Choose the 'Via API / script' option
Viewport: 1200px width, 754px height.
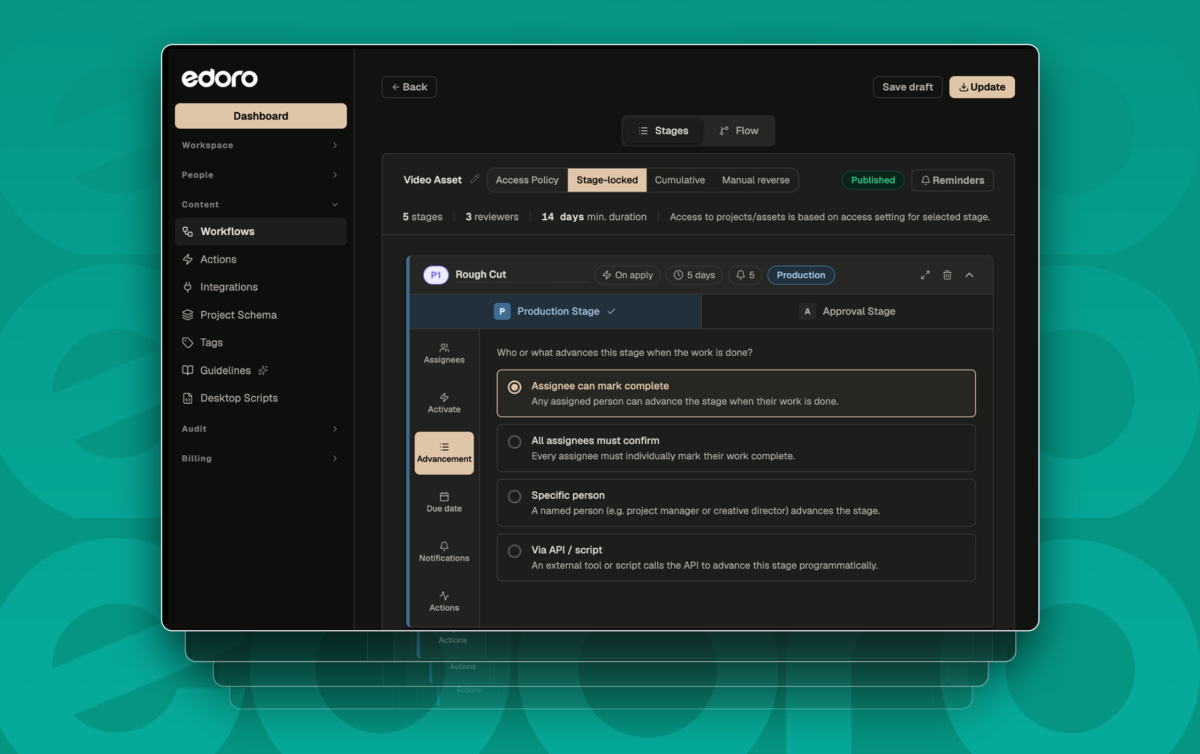tap(736, 557)
